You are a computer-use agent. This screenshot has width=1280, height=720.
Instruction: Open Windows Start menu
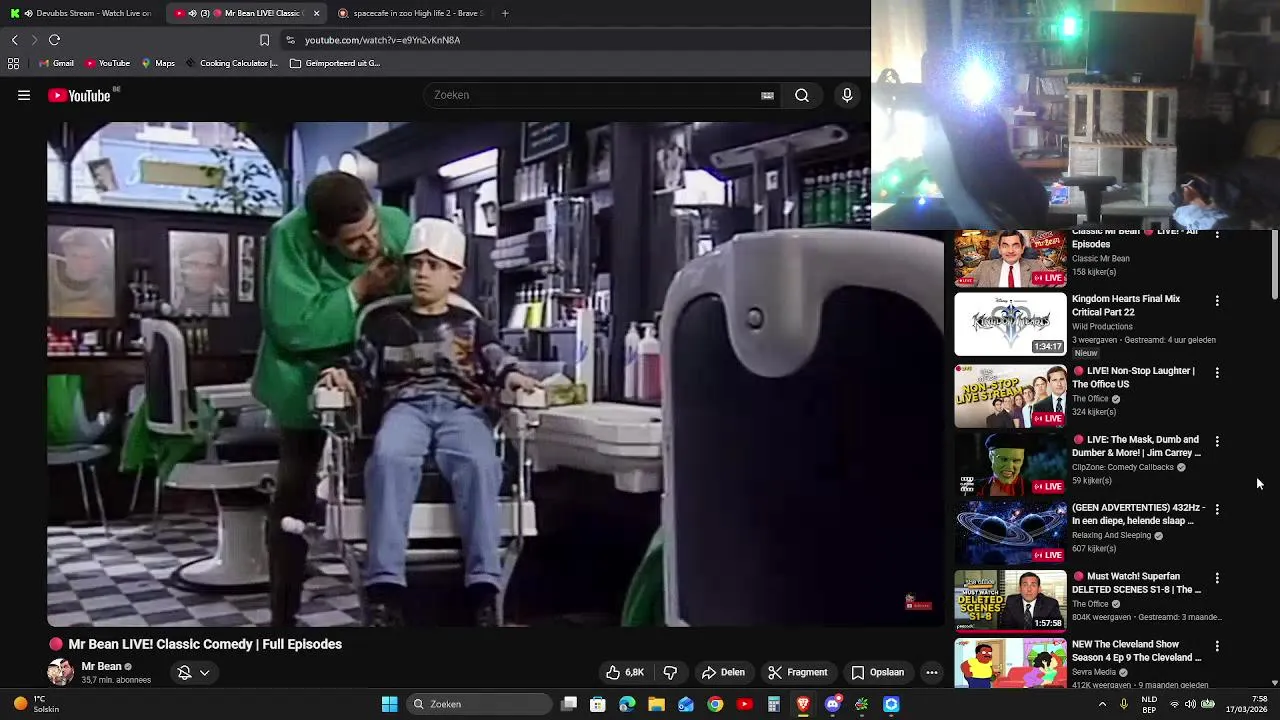(389, 704)
